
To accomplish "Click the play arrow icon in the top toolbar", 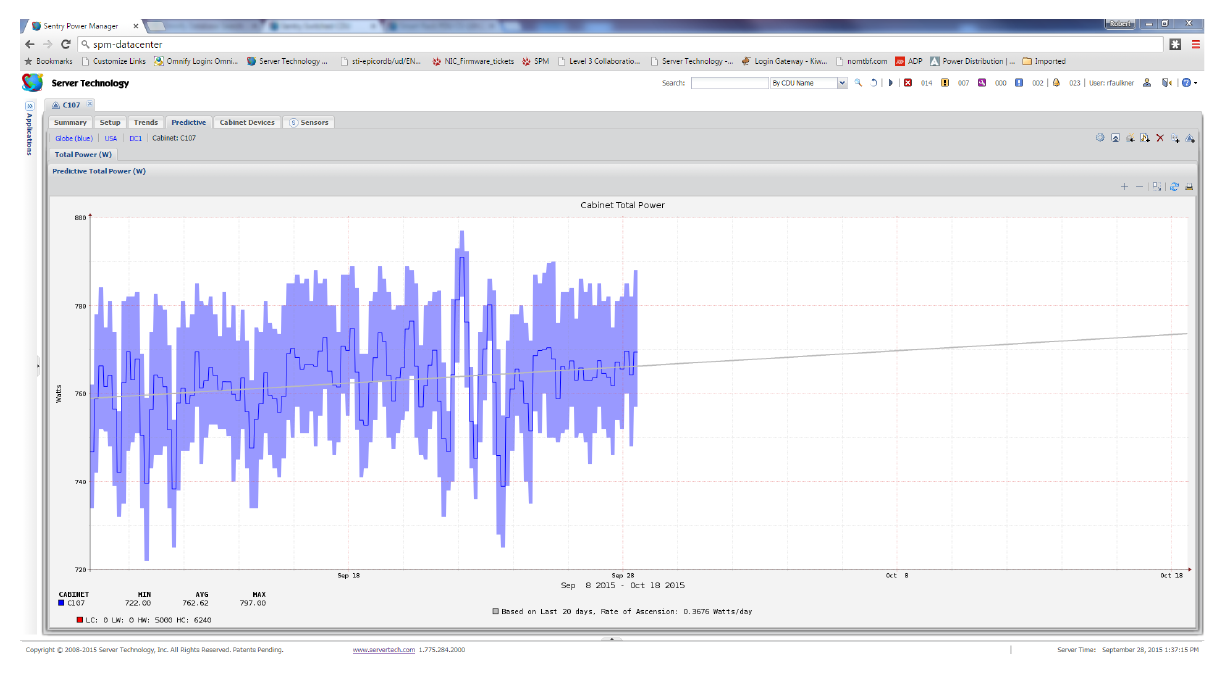I will 891,83.
